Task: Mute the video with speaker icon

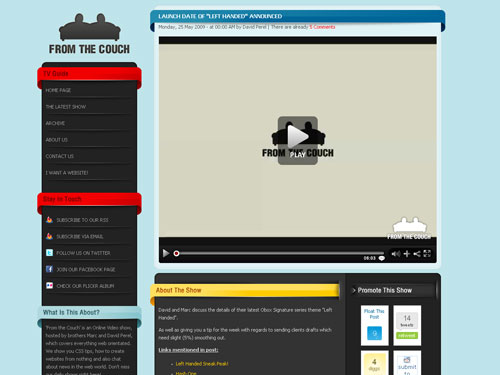Action: [x=396, y=254]
